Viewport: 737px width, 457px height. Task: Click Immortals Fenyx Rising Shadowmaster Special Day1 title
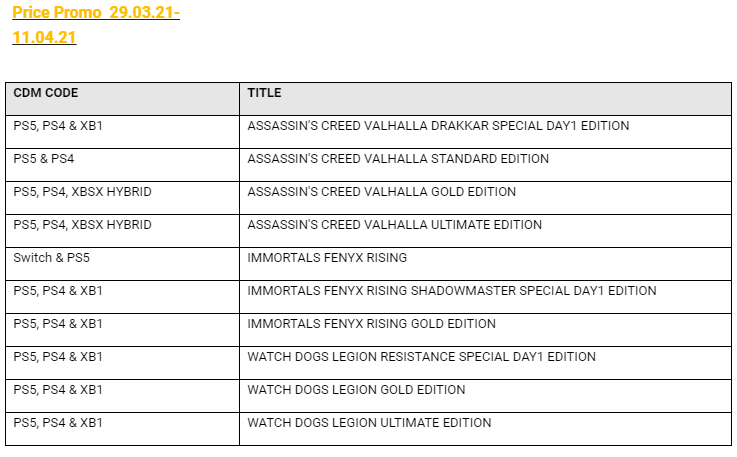452,291
